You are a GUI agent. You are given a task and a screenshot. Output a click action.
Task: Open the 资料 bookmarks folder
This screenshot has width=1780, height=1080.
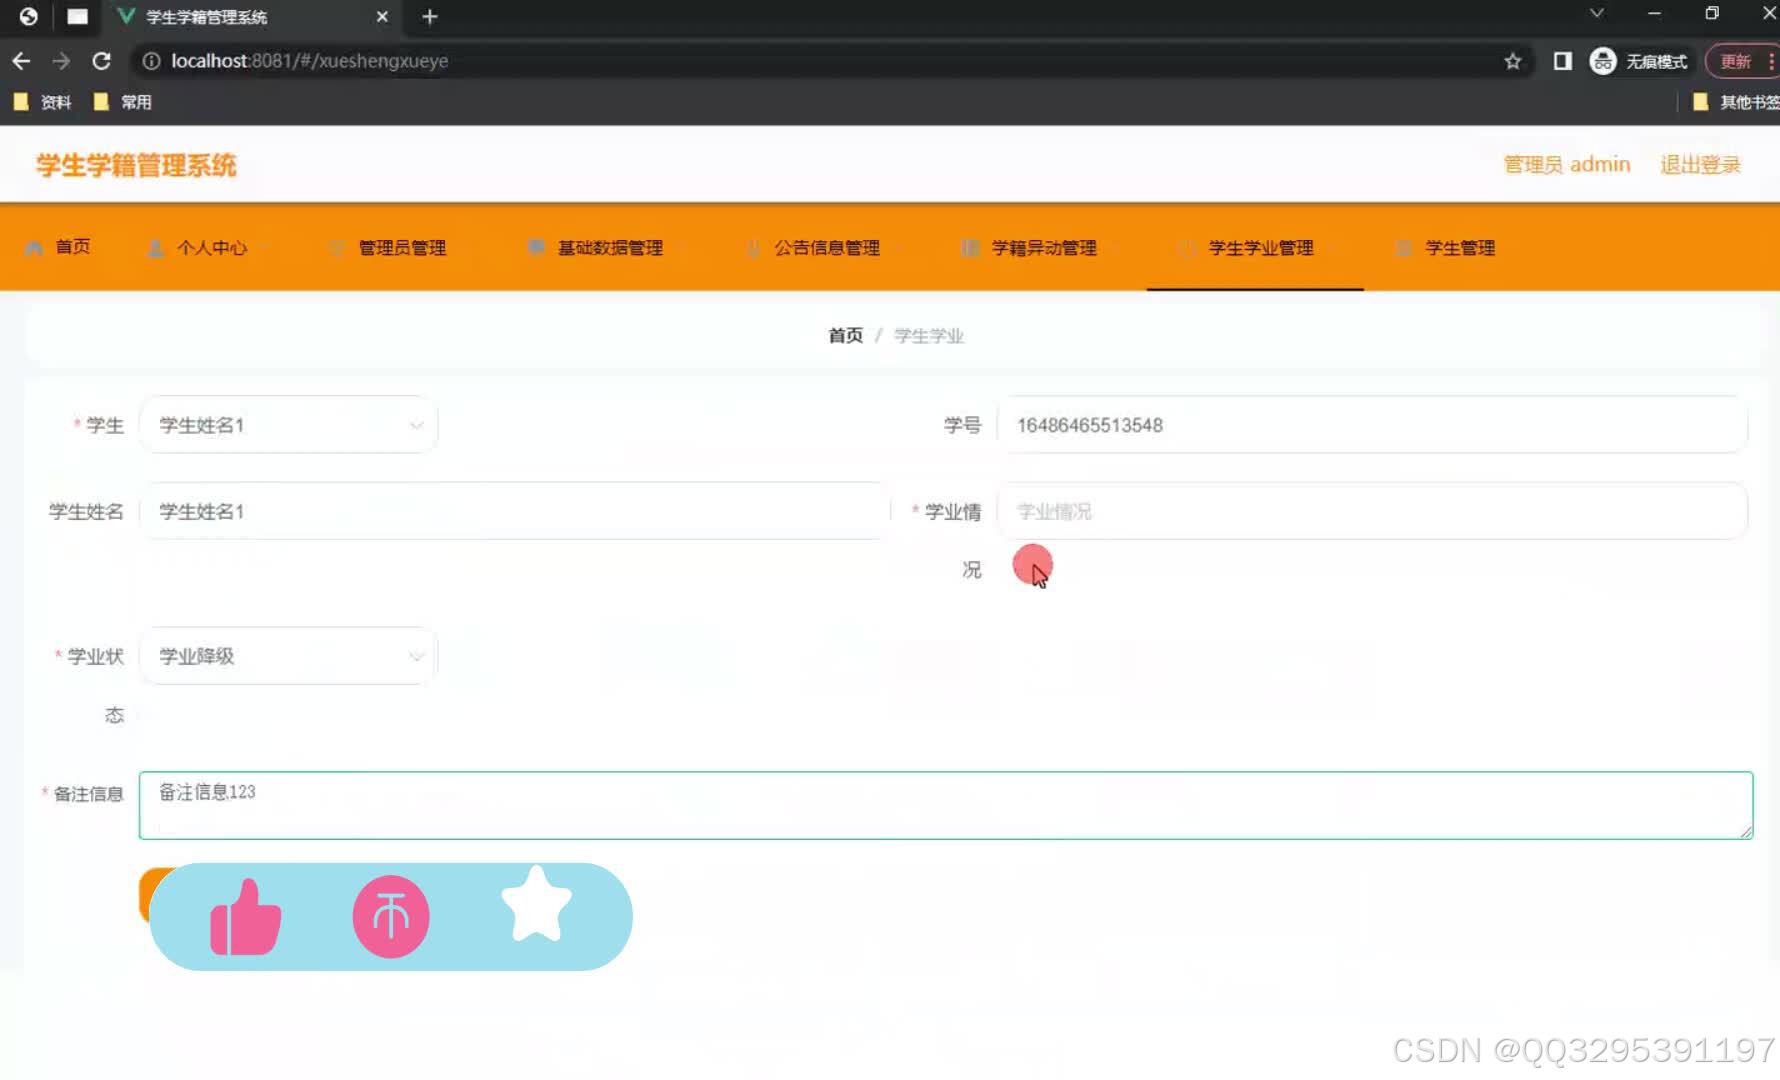coord(42,102)
